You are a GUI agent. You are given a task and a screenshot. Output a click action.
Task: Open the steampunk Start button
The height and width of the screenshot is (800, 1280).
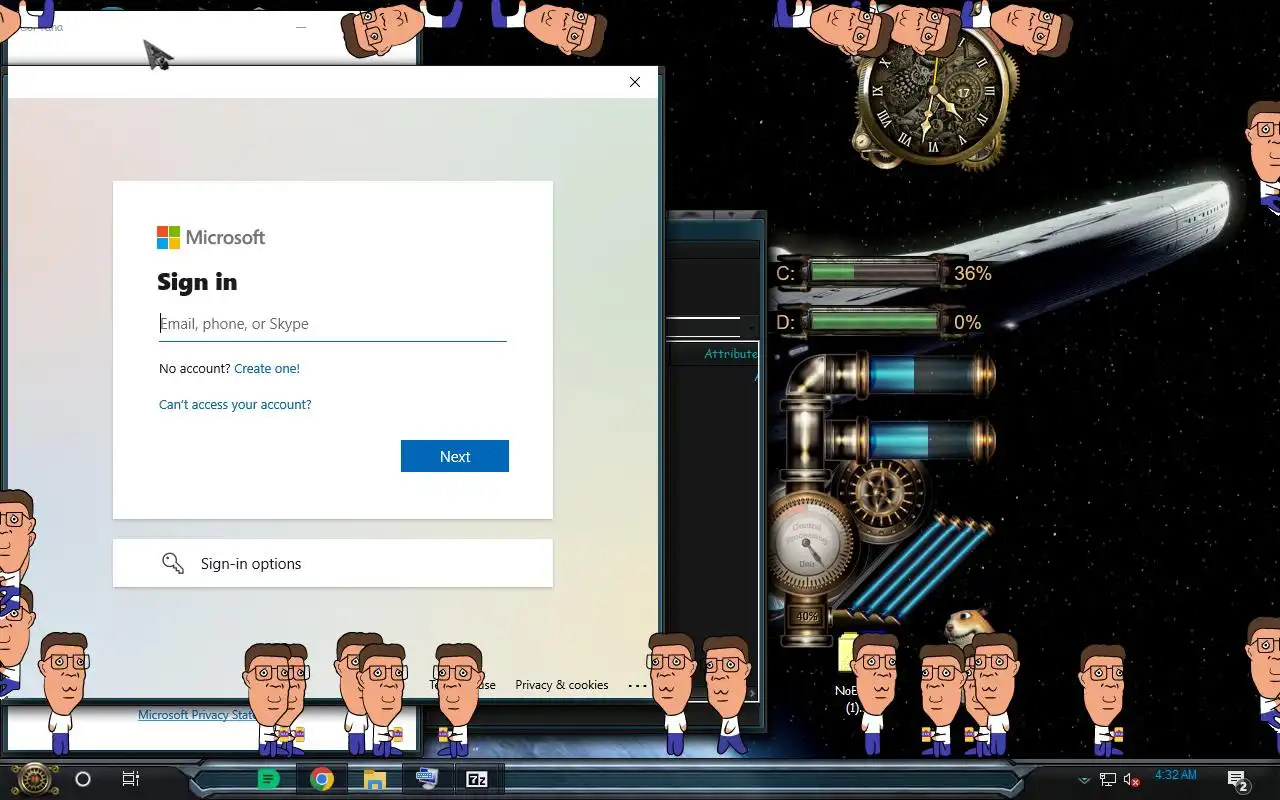34,779
